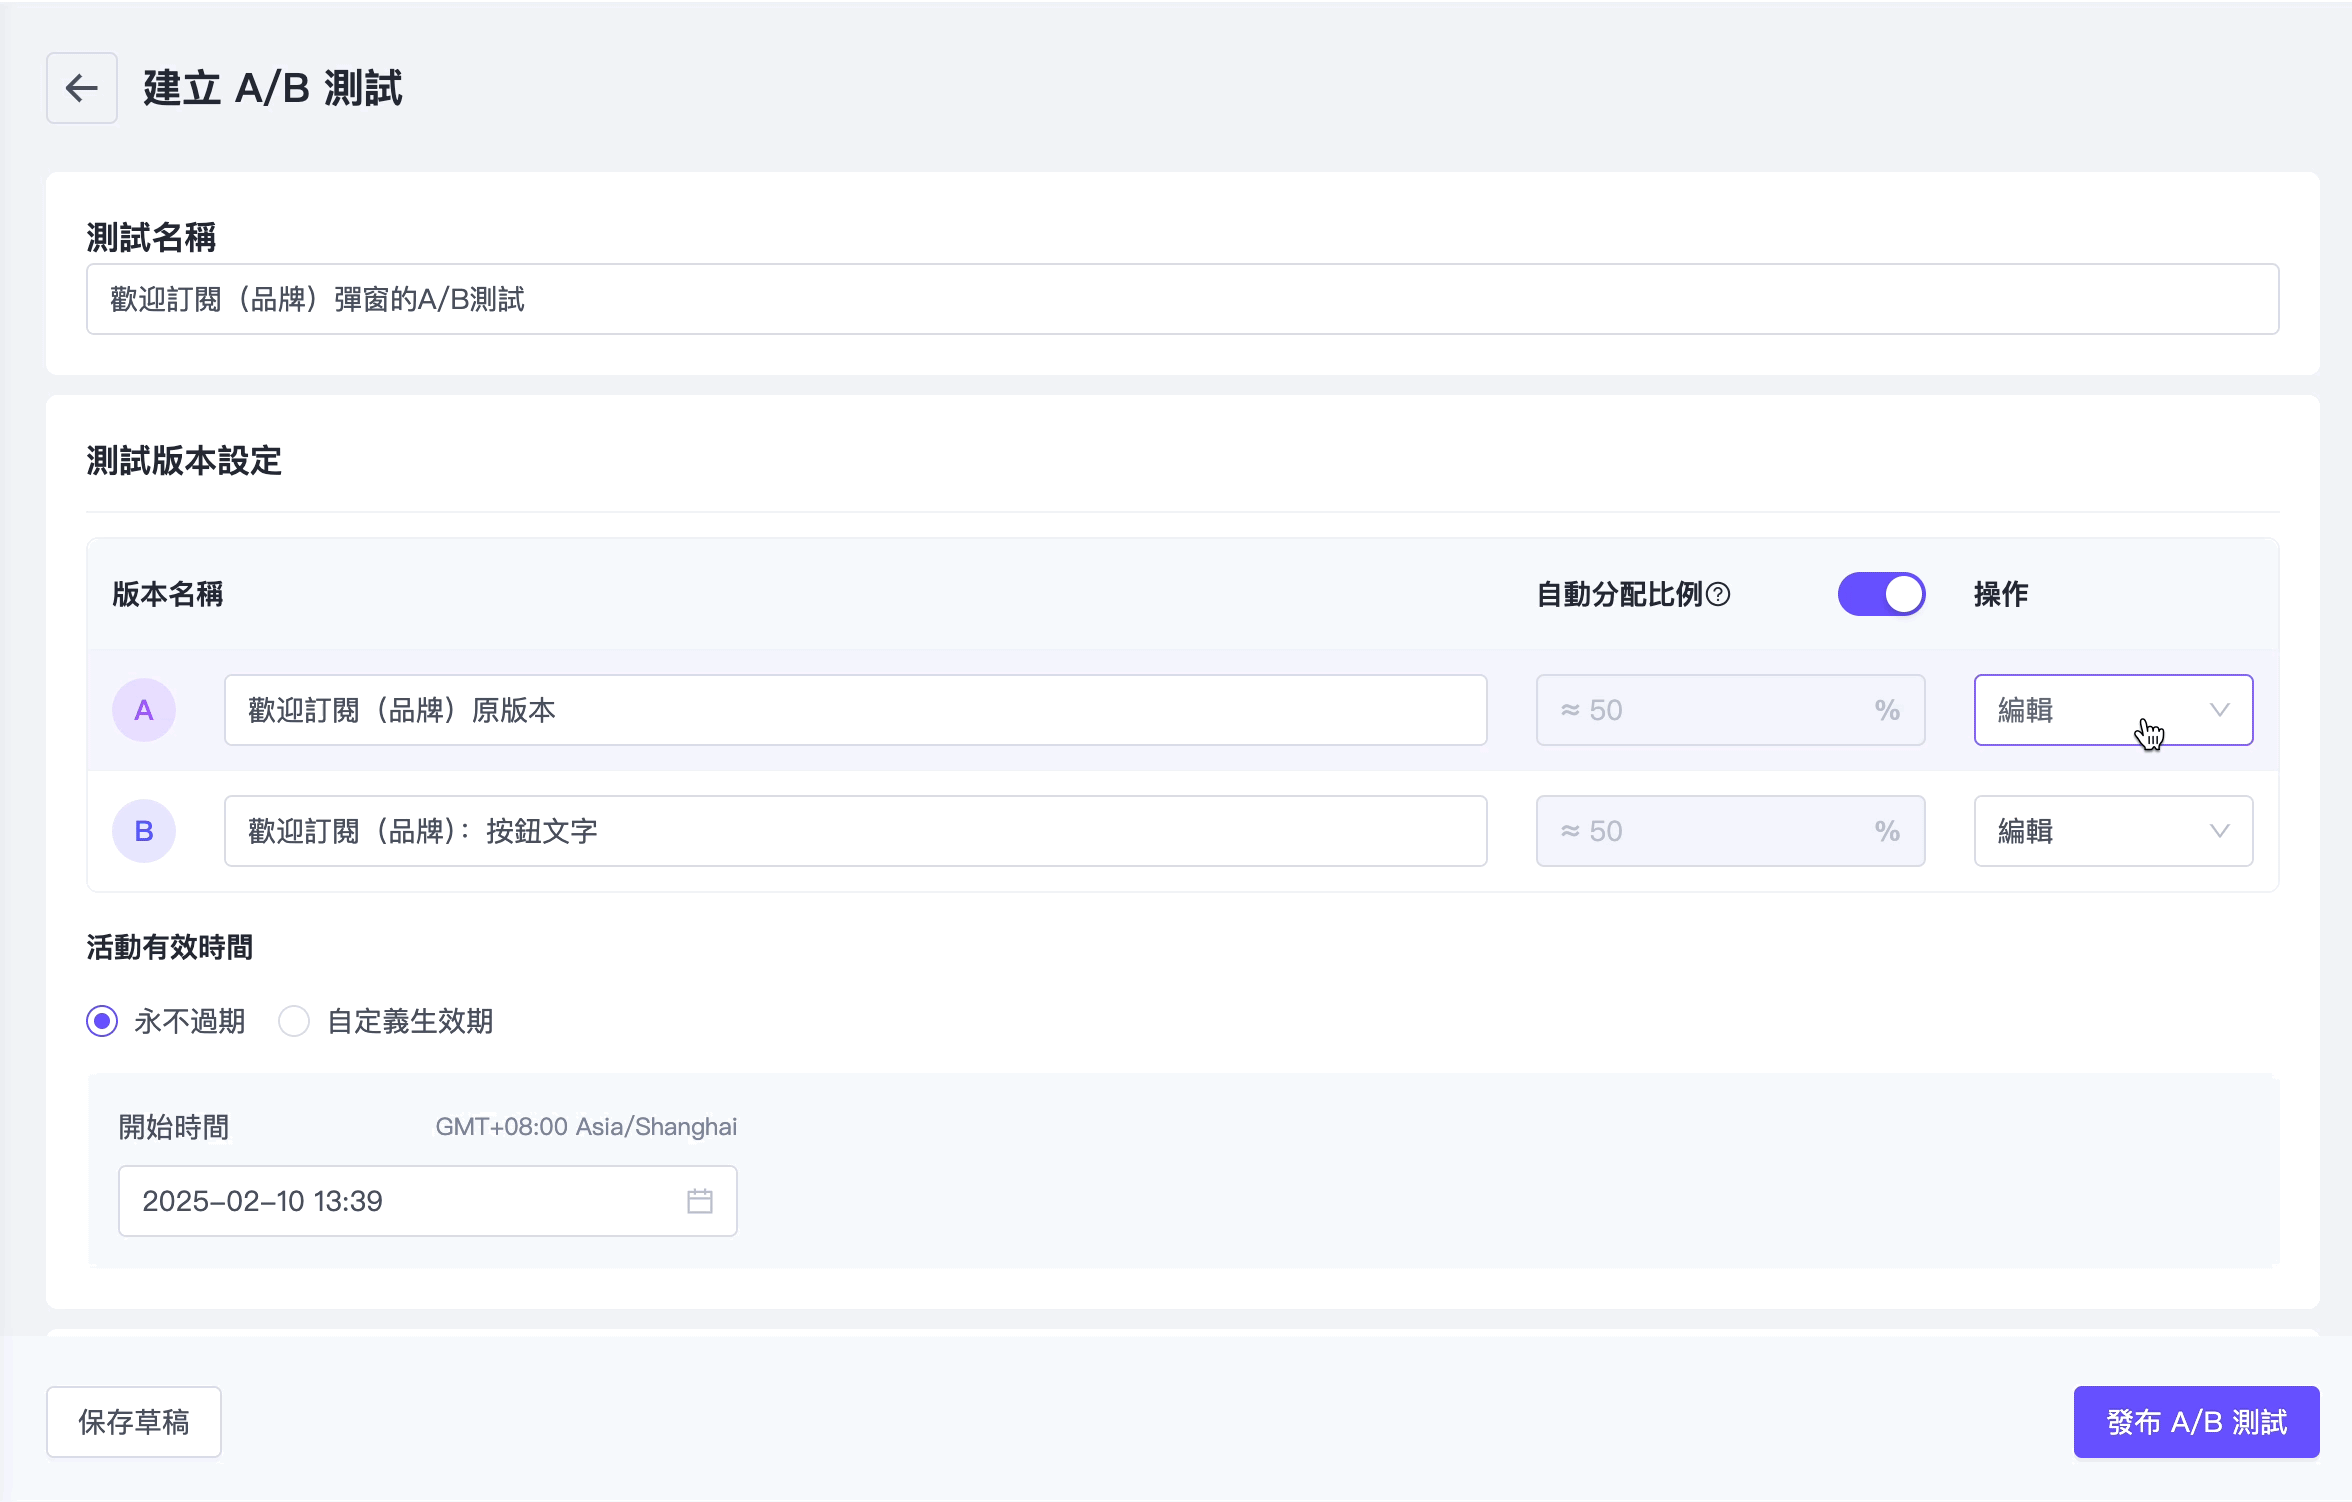Screen dimensions: 2352x1502
Task: Click chevron arrow in version B 編輯 dropdown
Action: coord(2220,831)
